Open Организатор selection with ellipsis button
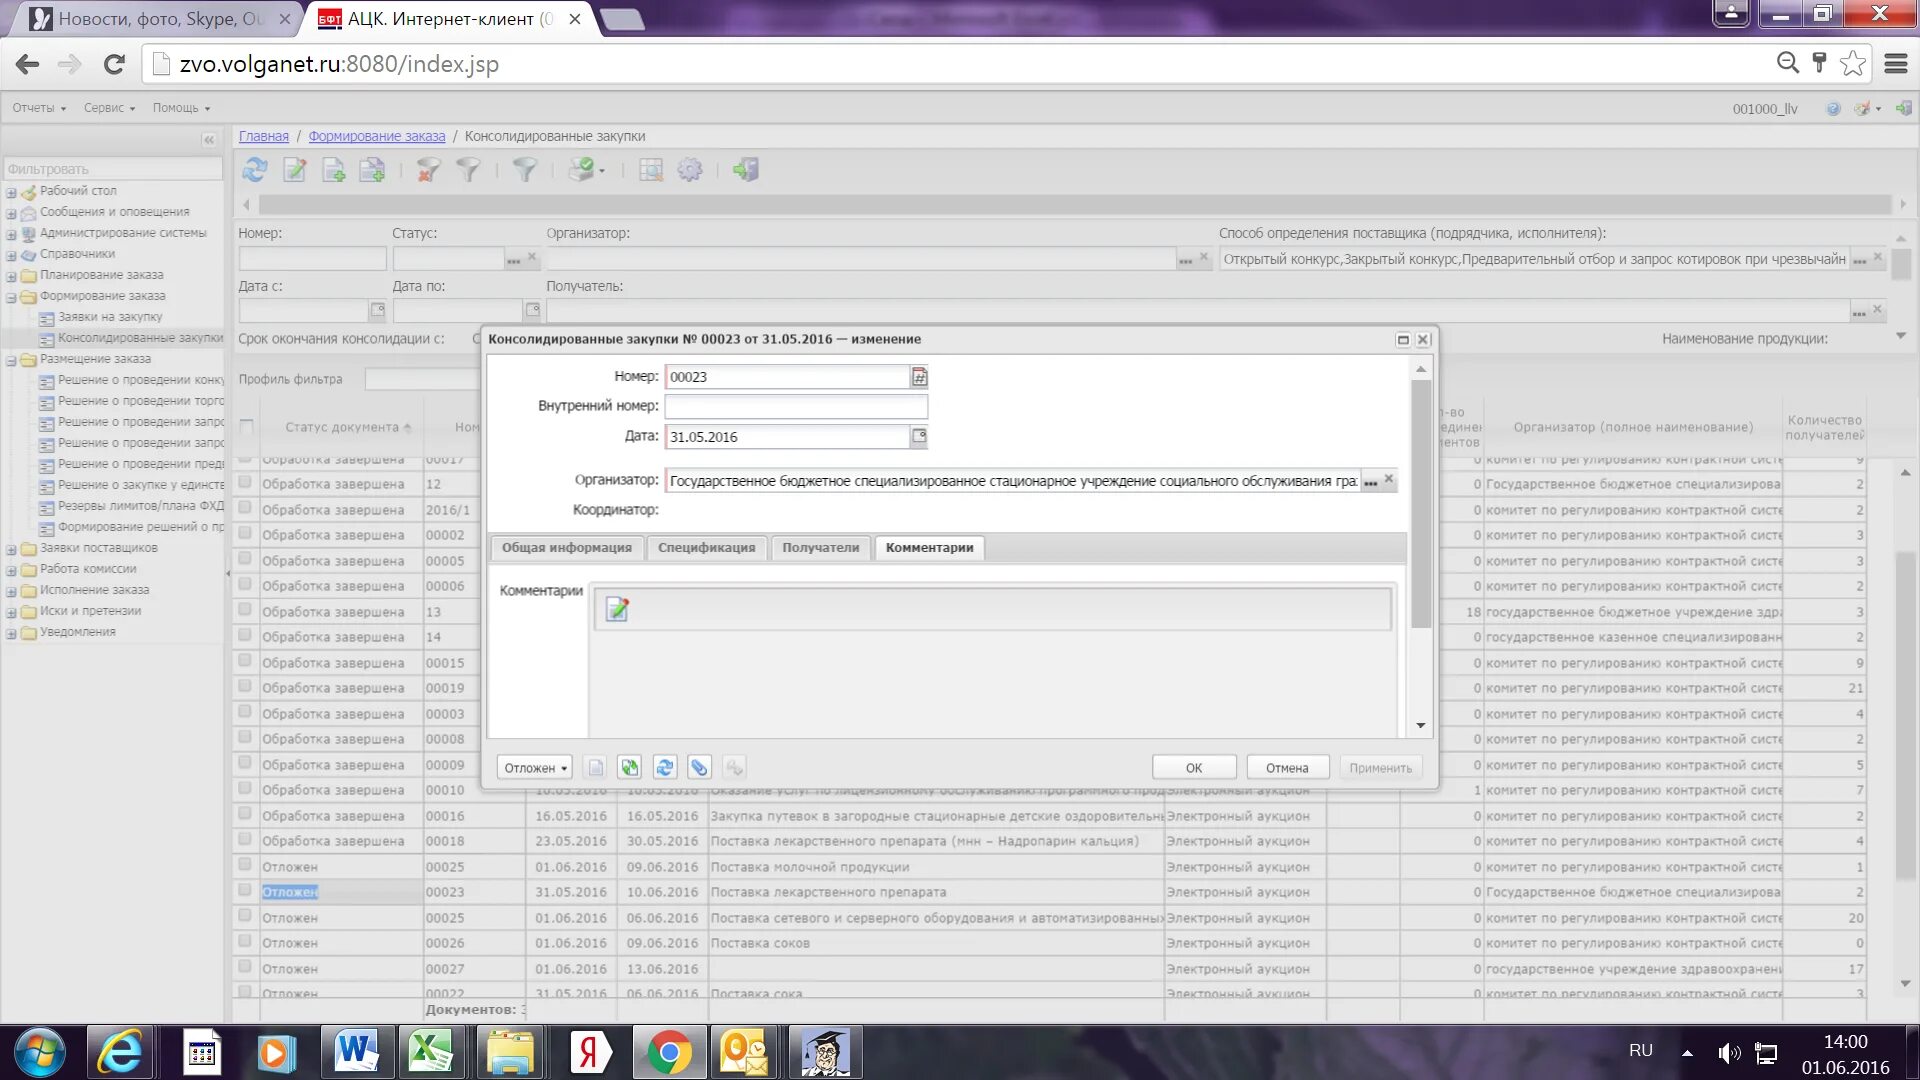The width and height of the screenshot is (1920, 1080). 1371,482
